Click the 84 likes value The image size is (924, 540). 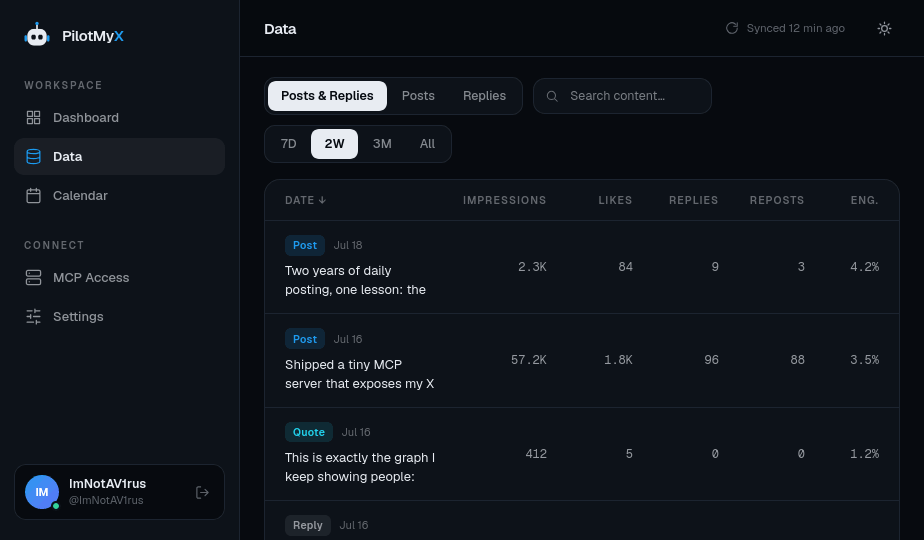pyautogui.click(x=625, y=267)
